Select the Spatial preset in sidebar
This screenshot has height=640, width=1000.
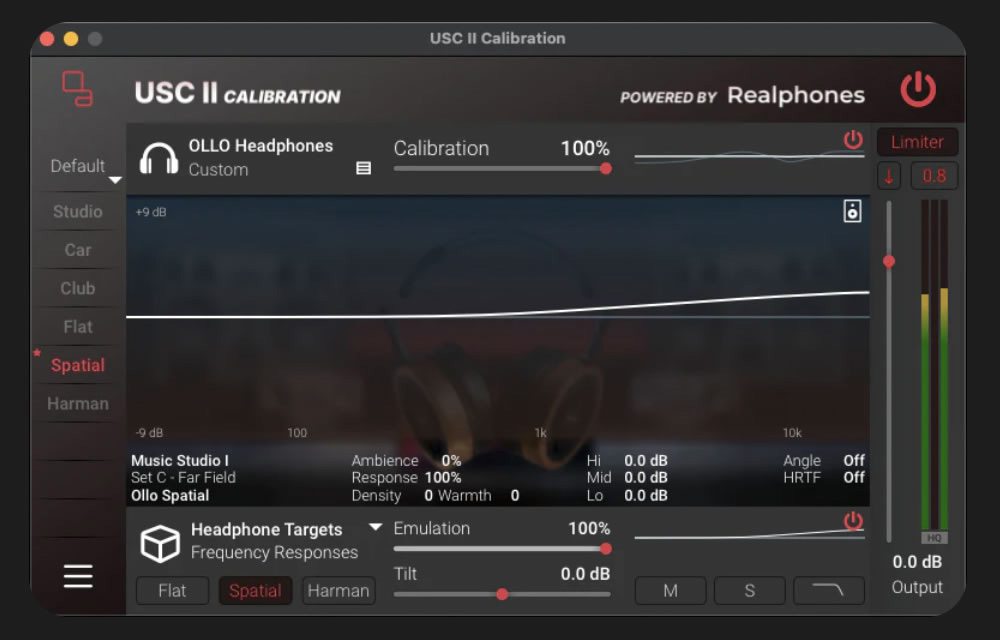coord(78,365)
